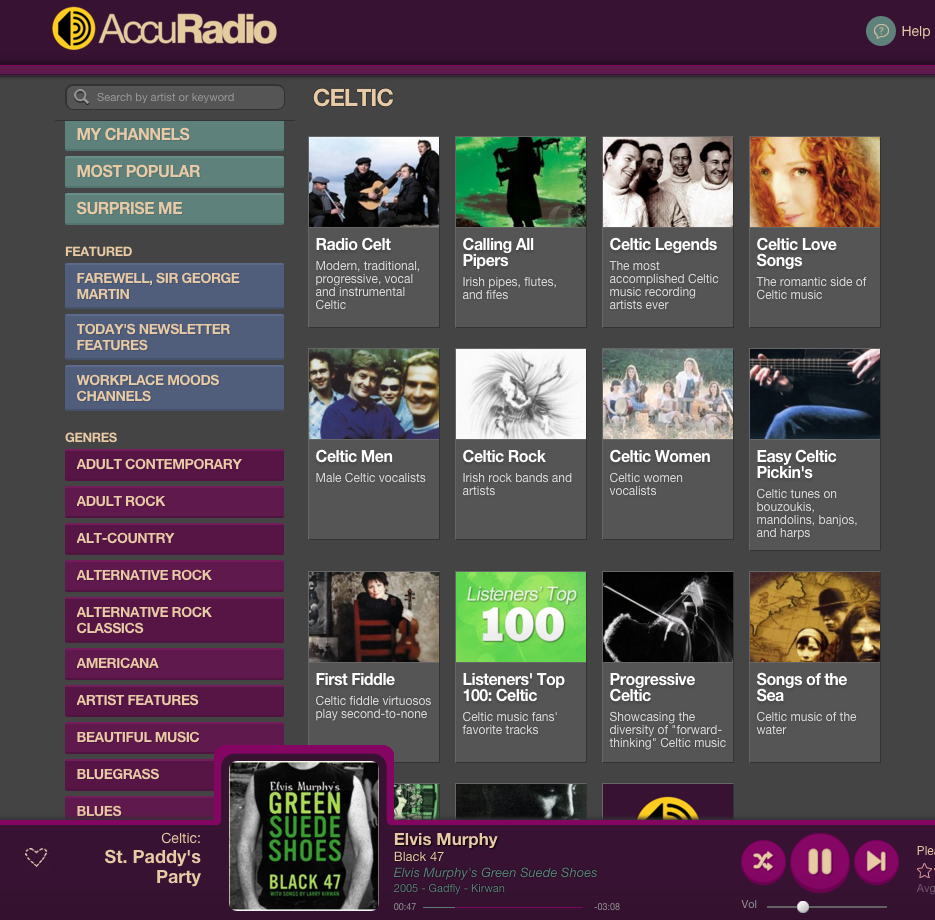Pause the current track
Viewport: 935px width, 920px height.
(x=819, y=861)
